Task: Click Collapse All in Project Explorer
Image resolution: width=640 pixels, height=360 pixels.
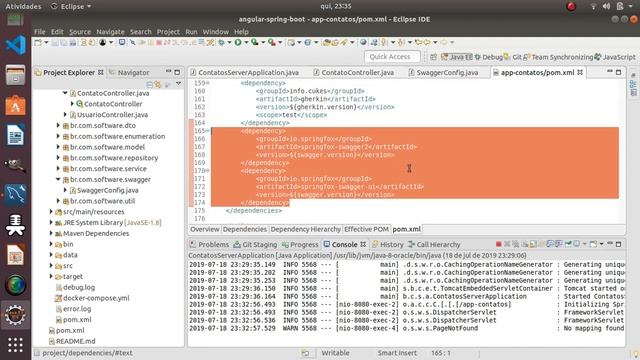Action: coord(149,84)
